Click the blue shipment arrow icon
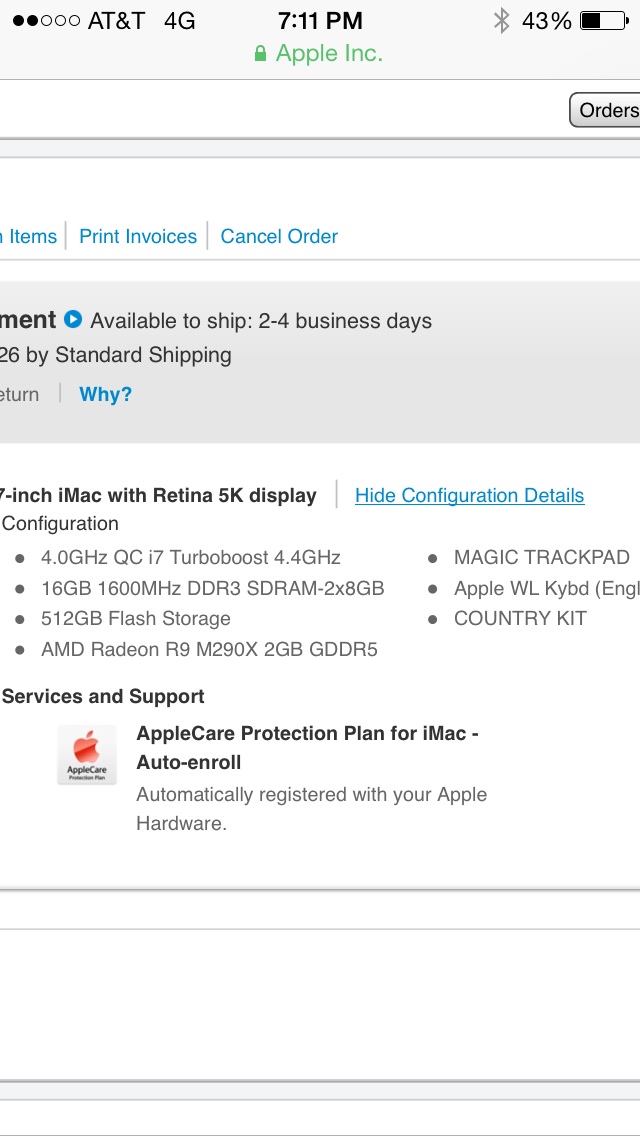The height and width of the screenshot is (1136, 640). point(72,319)
